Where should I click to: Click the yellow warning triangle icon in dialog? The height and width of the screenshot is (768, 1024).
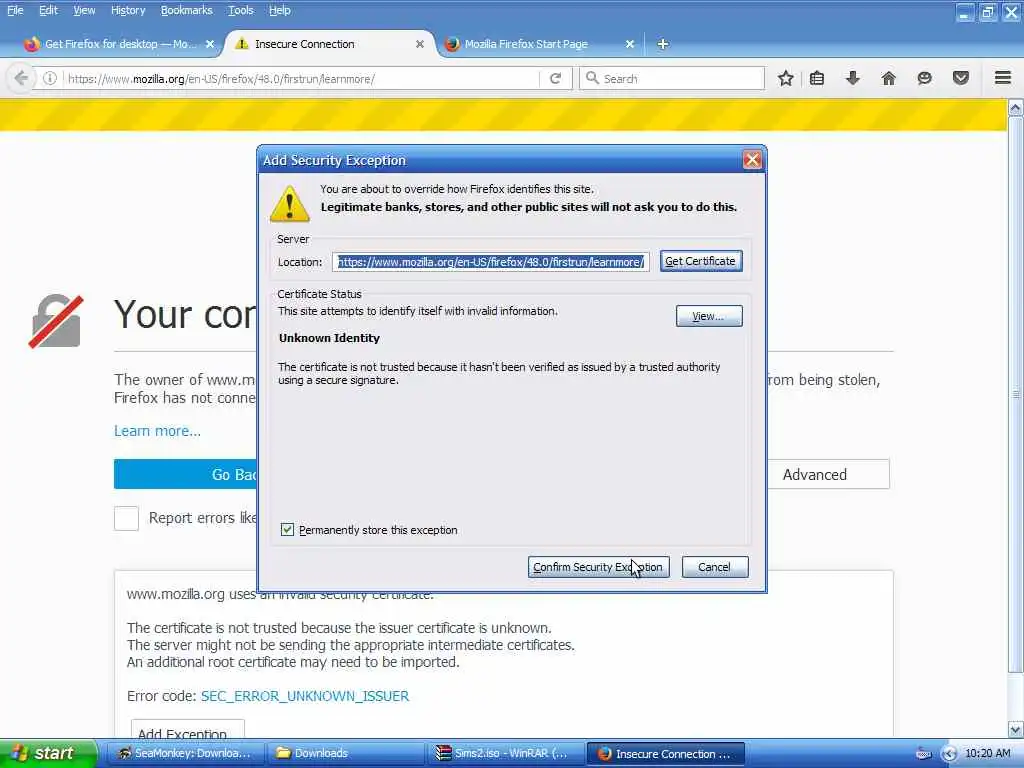[x=290, y=203]
